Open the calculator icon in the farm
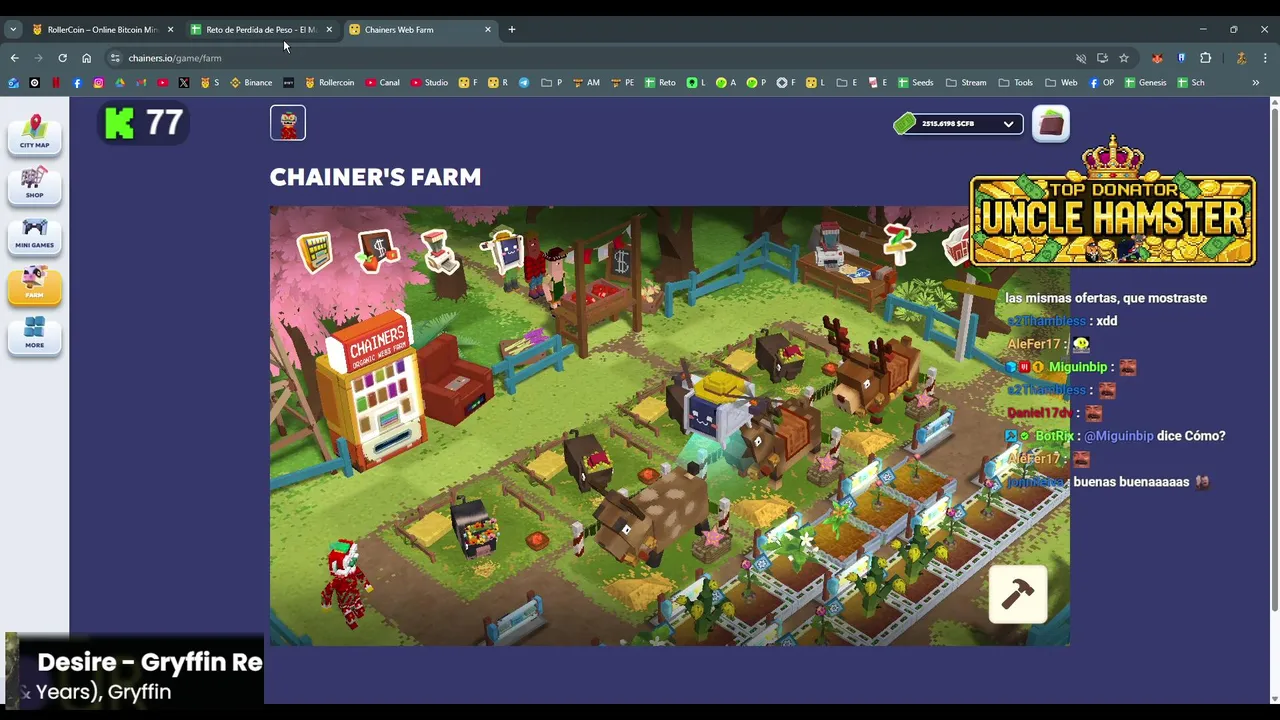The width and height of the screenshot is (1280, 720). pyautogui.click(x=315, y=251)
